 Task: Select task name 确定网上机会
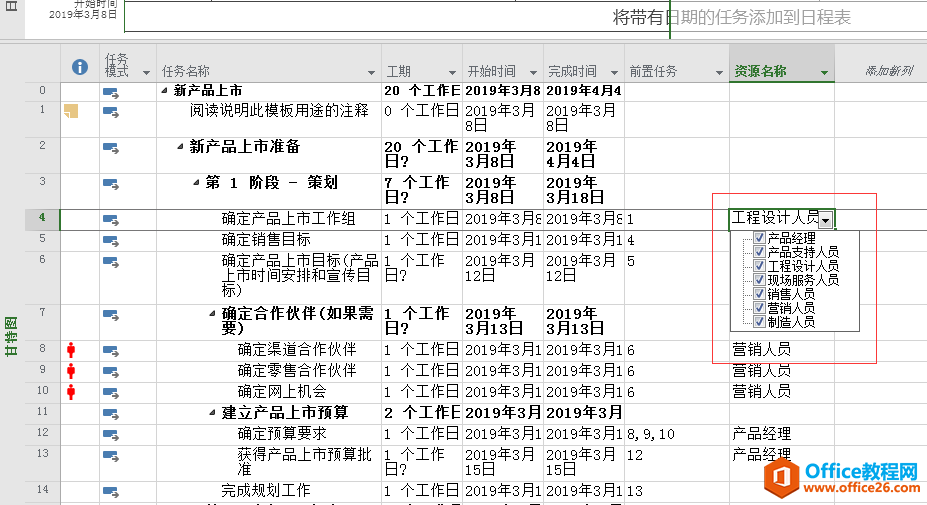click(282, 392)
